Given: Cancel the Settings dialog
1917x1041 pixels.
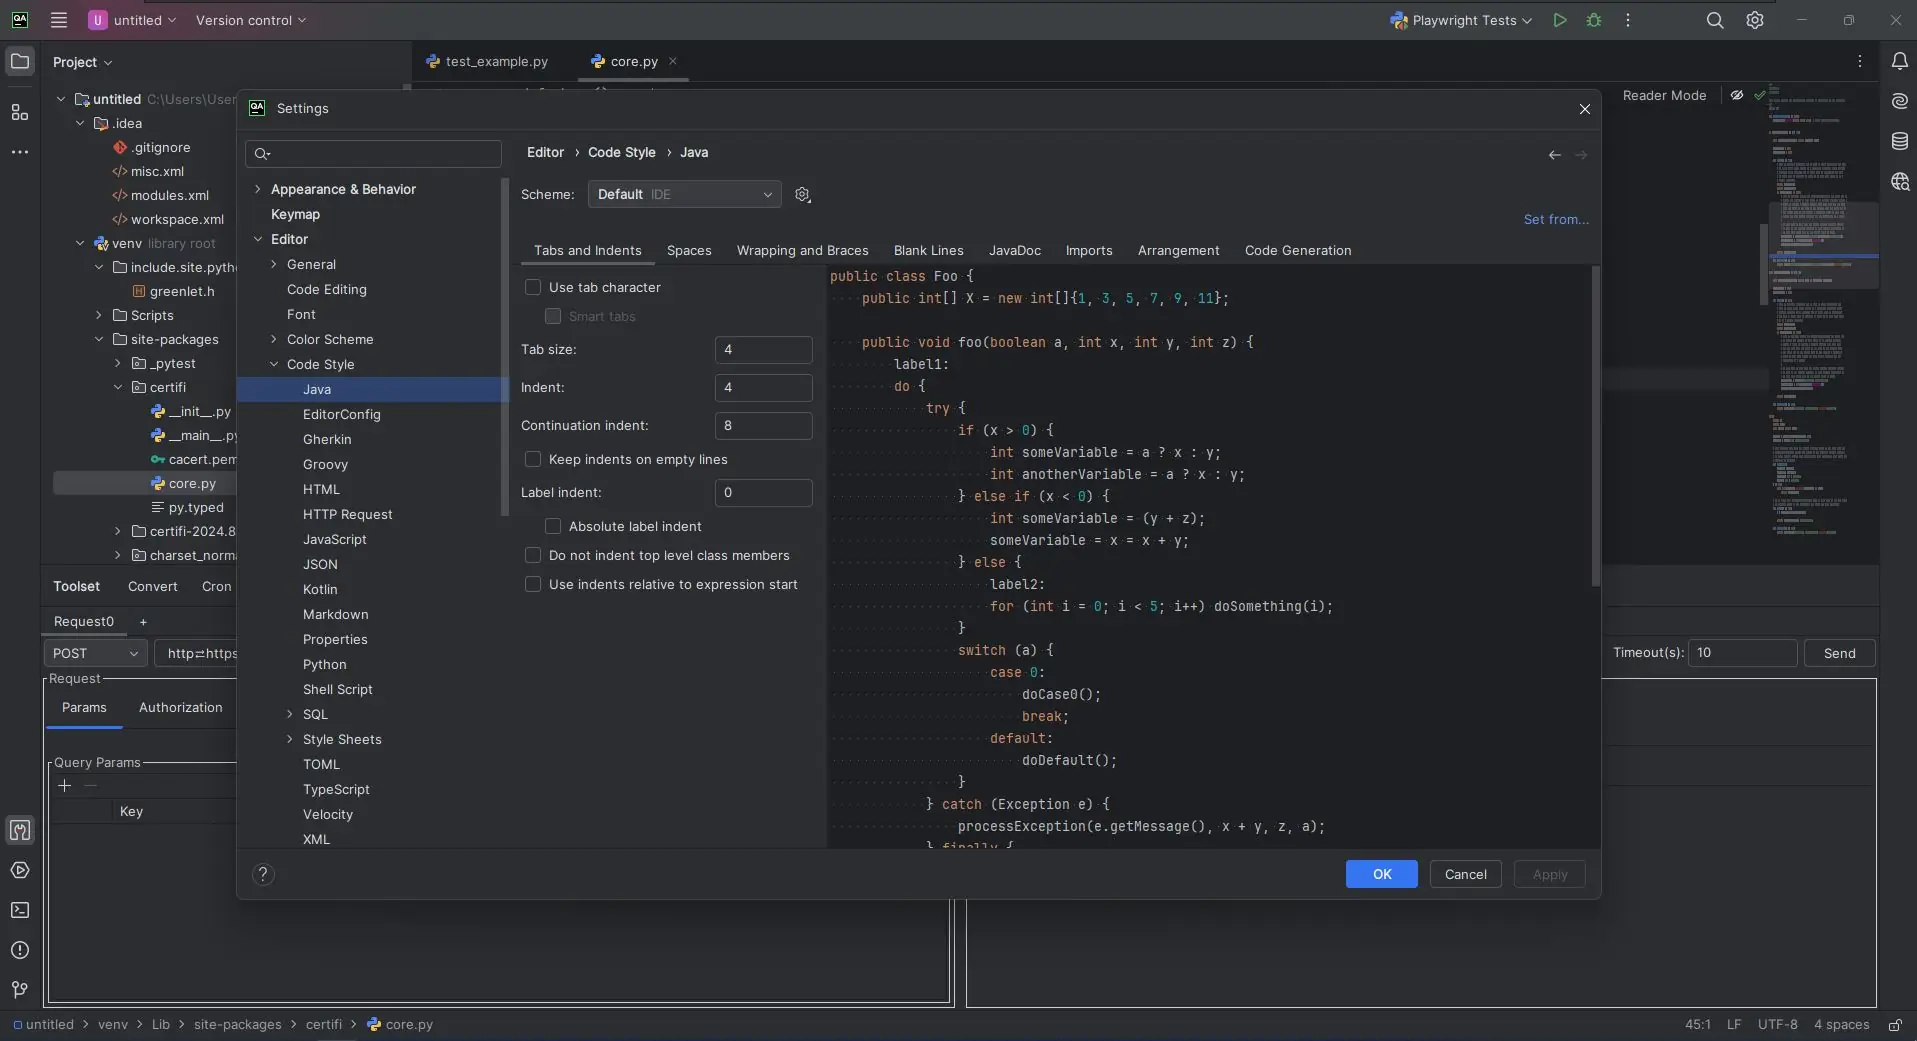Looking at the screenshot, I should click(x=1466, y=875).
